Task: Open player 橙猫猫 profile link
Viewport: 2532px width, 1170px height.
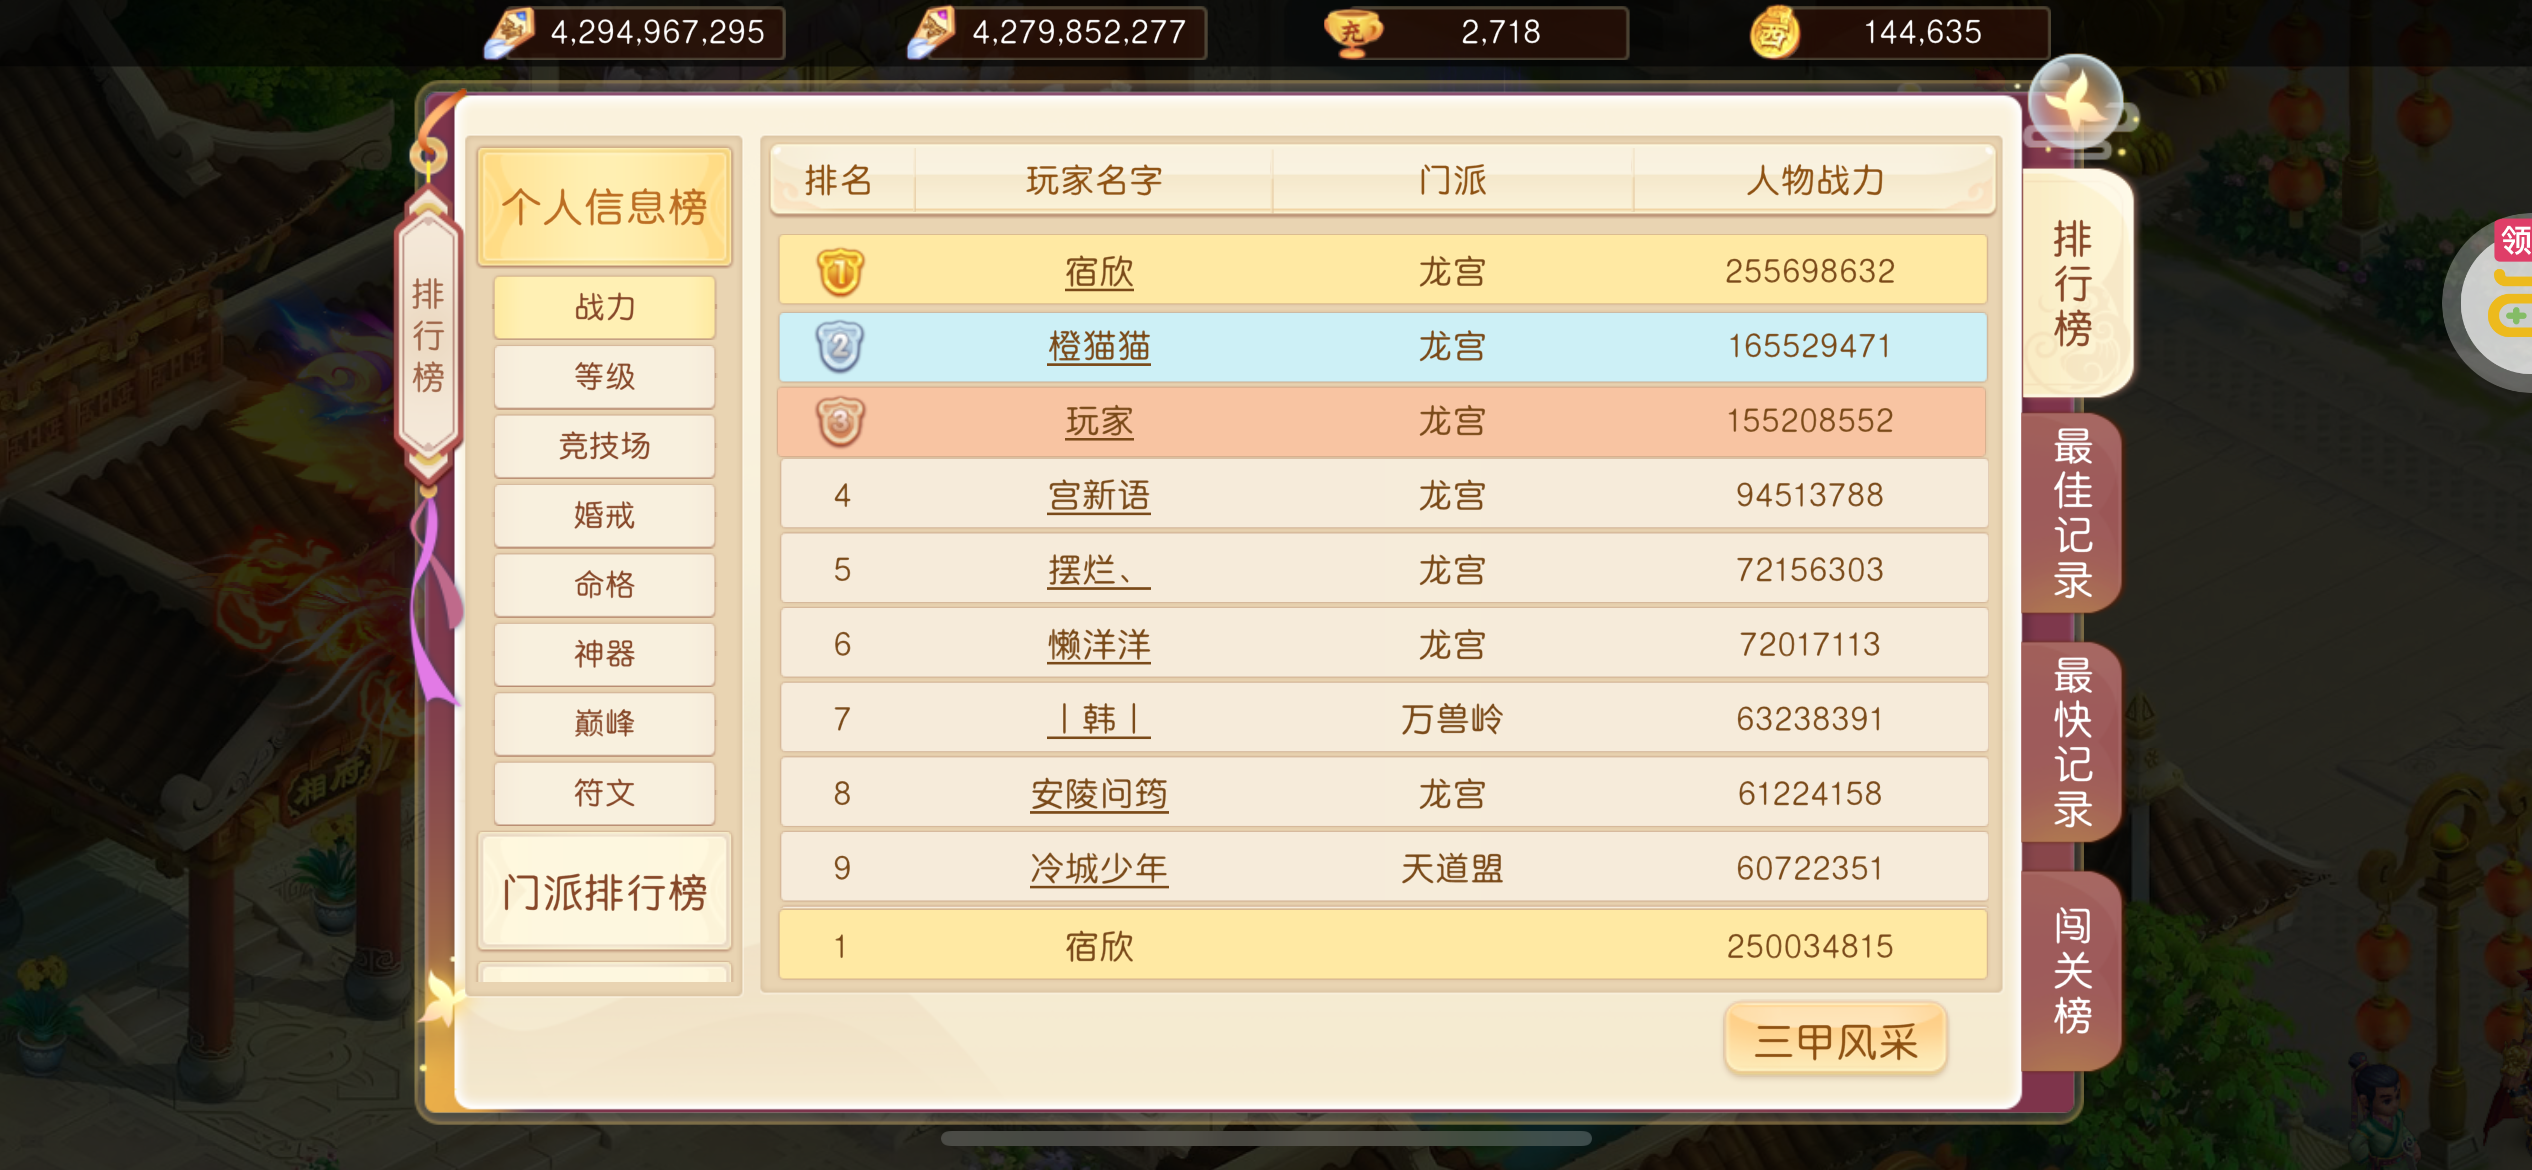Action: [1098, 346]
